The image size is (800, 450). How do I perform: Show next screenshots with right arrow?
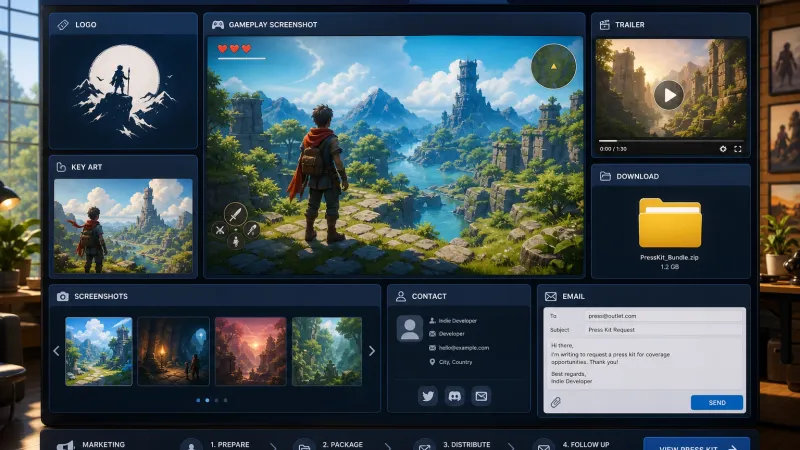(372, 351)
